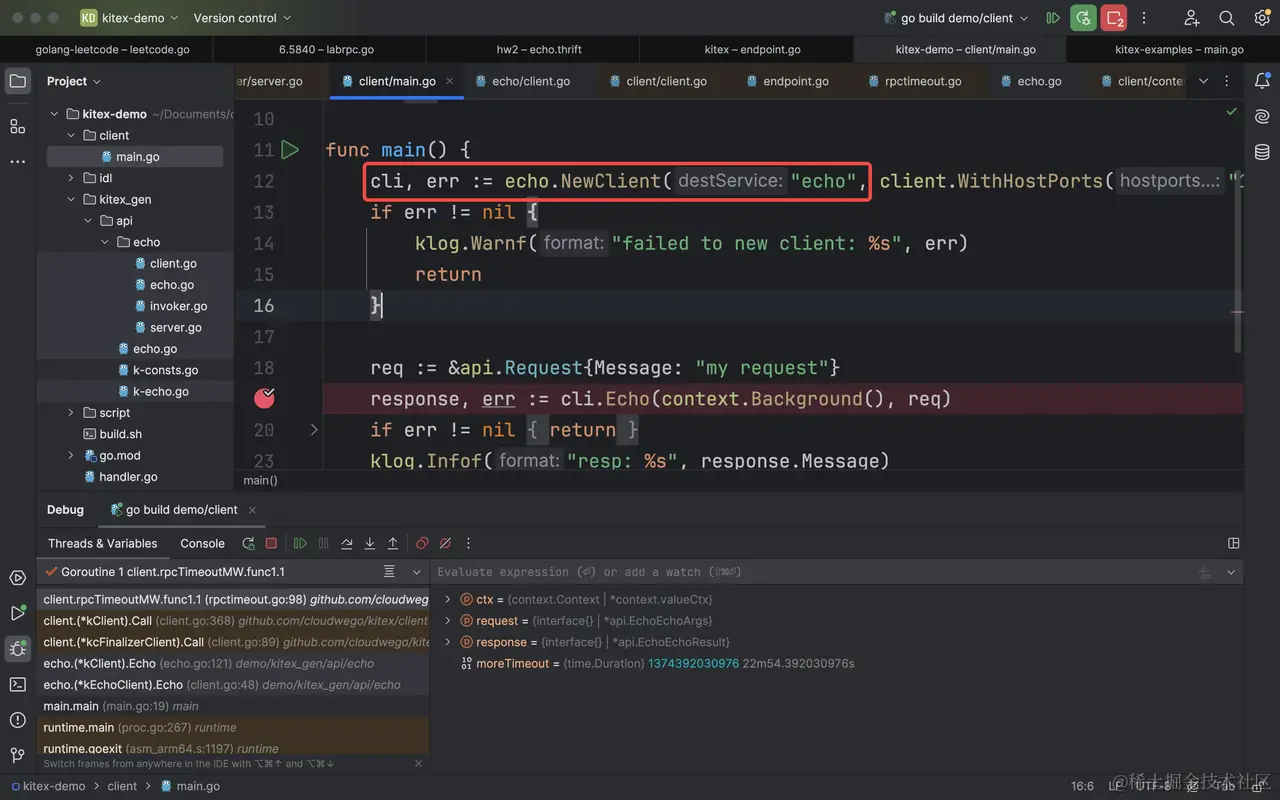Image resolution: width=1280 pixels, height=800 pixels.
Task: Toggle the Mute Breakpoints icon
Action: pos(445,543)
